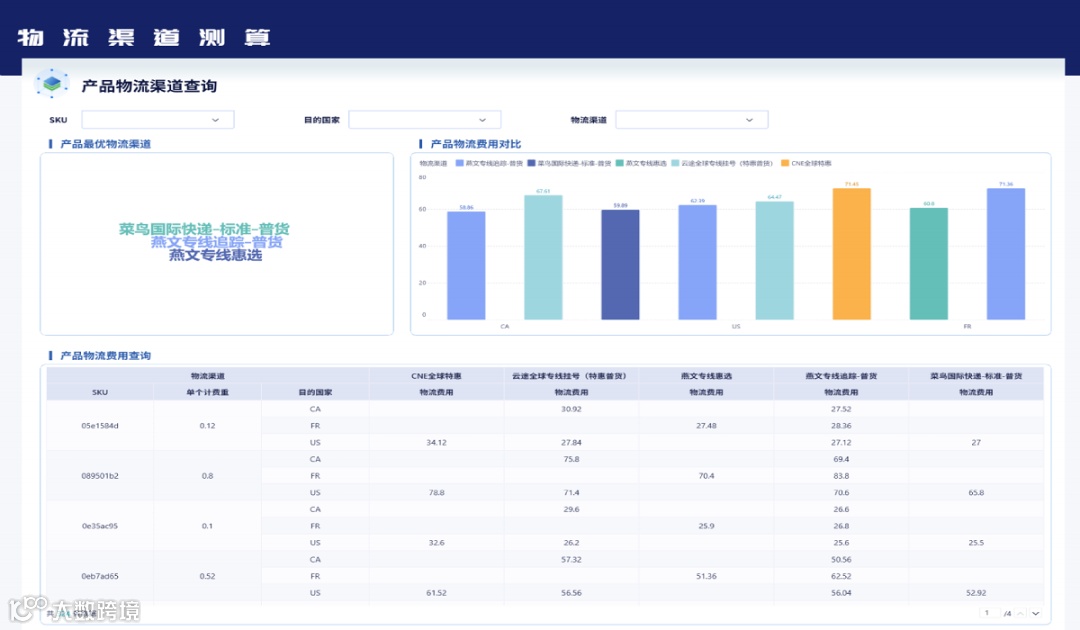
Task: Click 燕文专线惠选 in the optimal channel cloud
Action: click(x=216, y=255)
